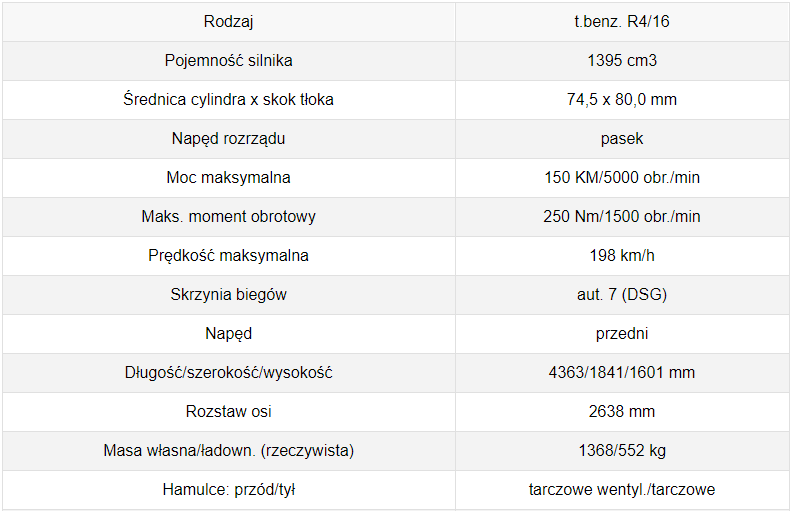The width and height of the screenshot is (790, 511).
Task: Select the 1395 cm3 value
Action: pyautogui.click(x=622, y=60)
